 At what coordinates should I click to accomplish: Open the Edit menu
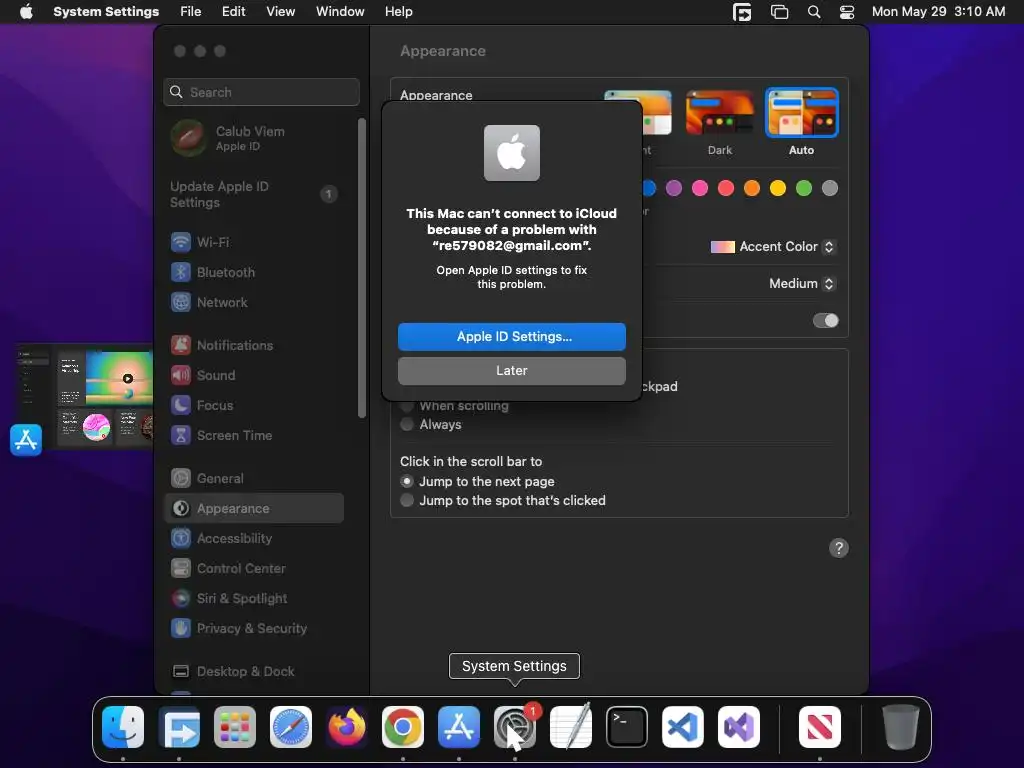[233, 12]
